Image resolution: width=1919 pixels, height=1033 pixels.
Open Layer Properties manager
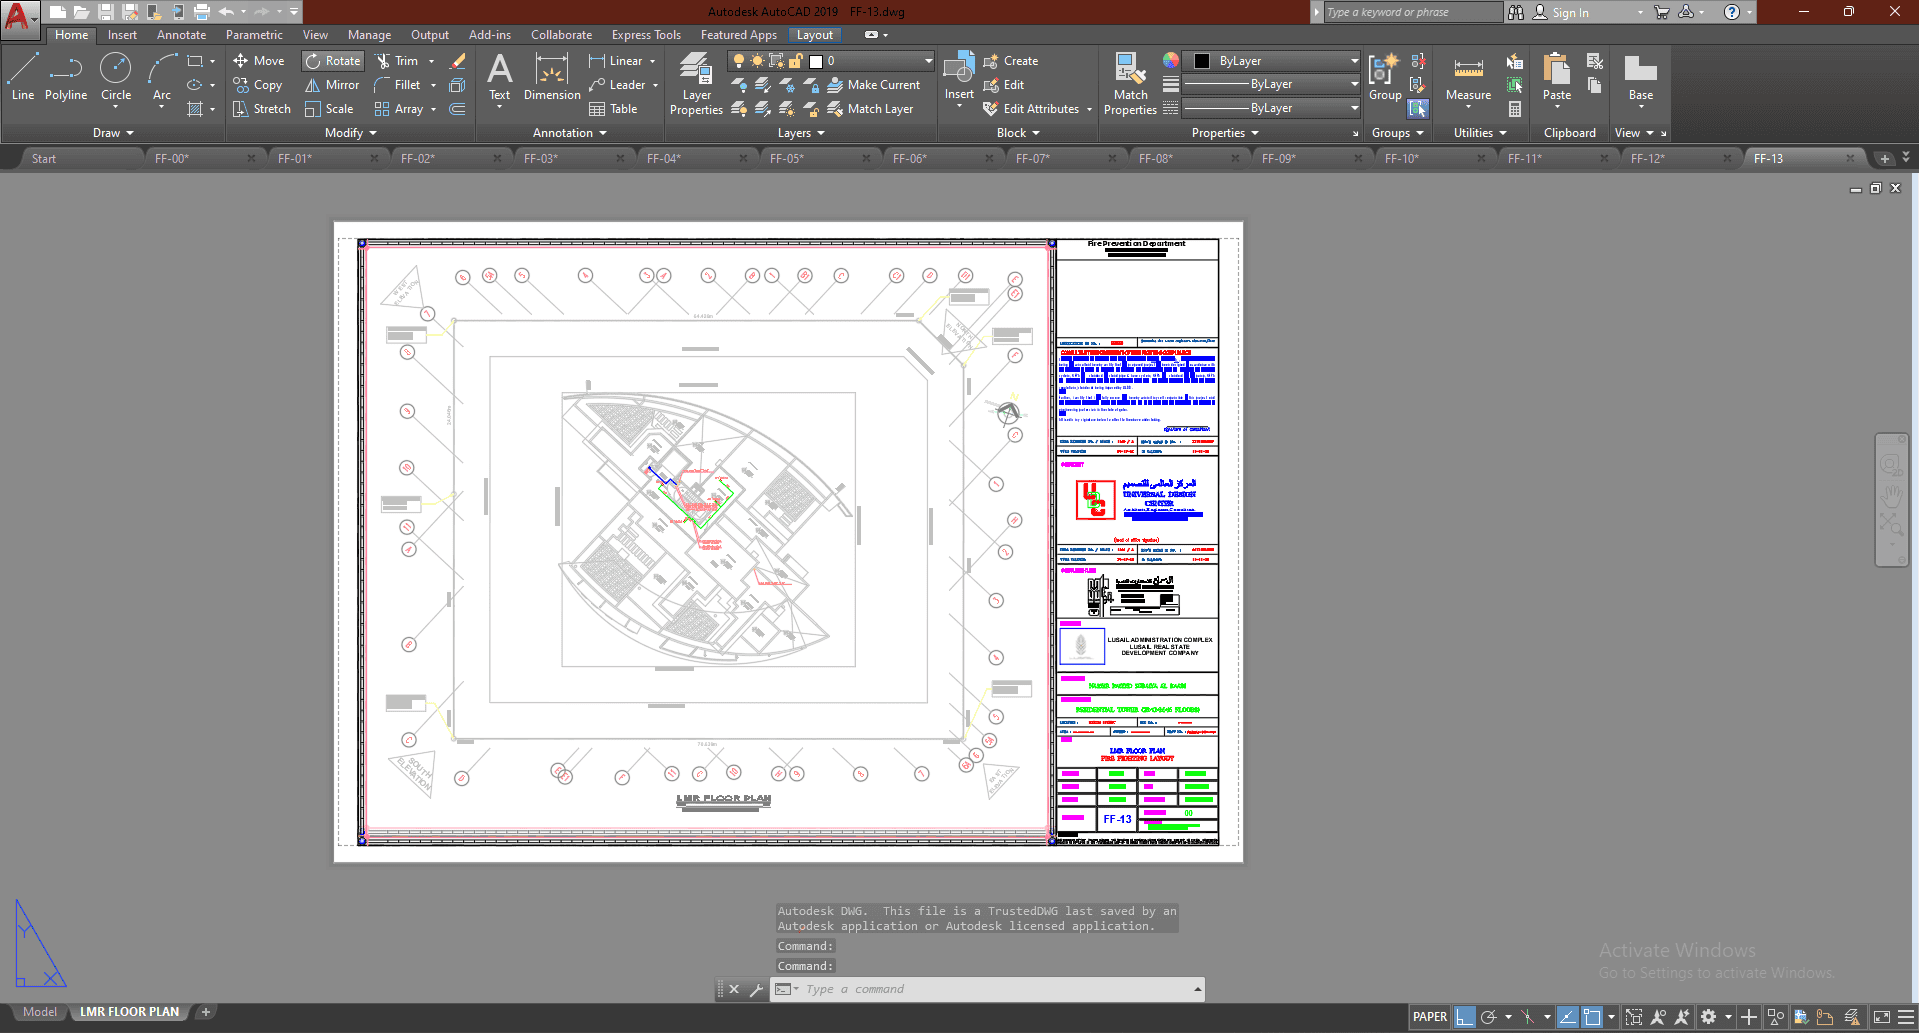click(x=696, y=84)
